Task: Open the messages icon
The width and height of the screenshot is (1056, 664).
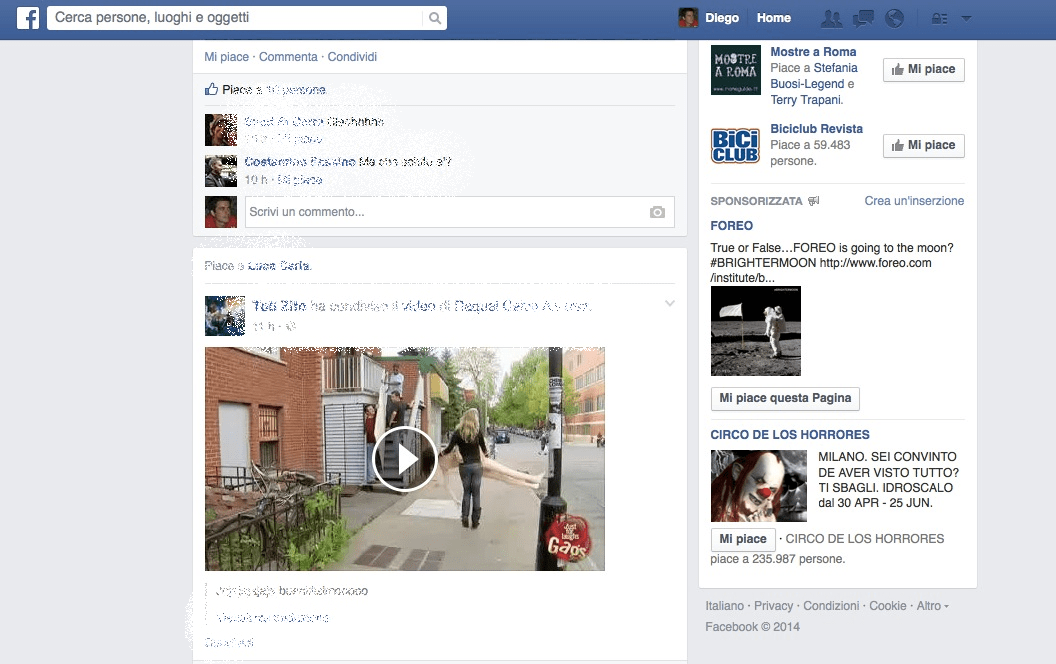Action: 863,18
